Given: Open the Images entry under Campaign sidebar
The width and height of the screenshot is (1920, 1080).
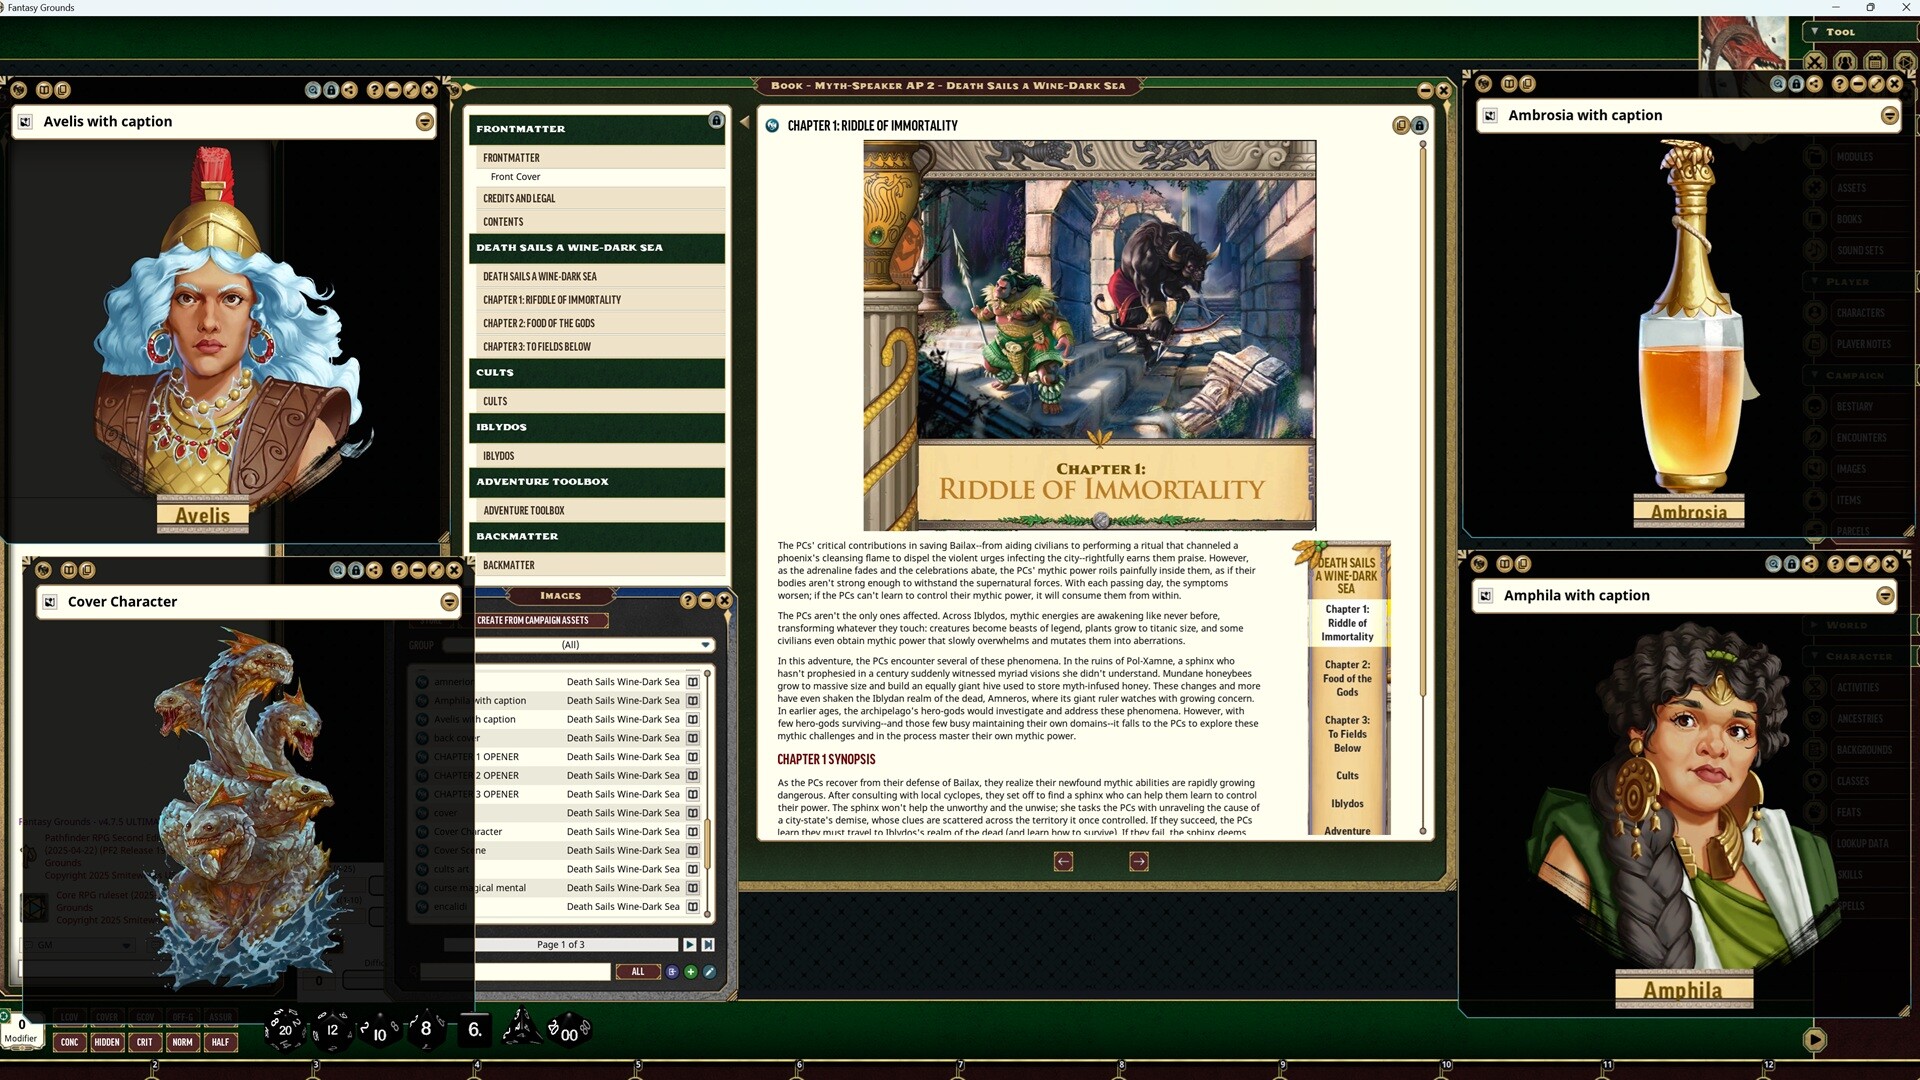Looking at the screenshot, I should click(1856, 468).
